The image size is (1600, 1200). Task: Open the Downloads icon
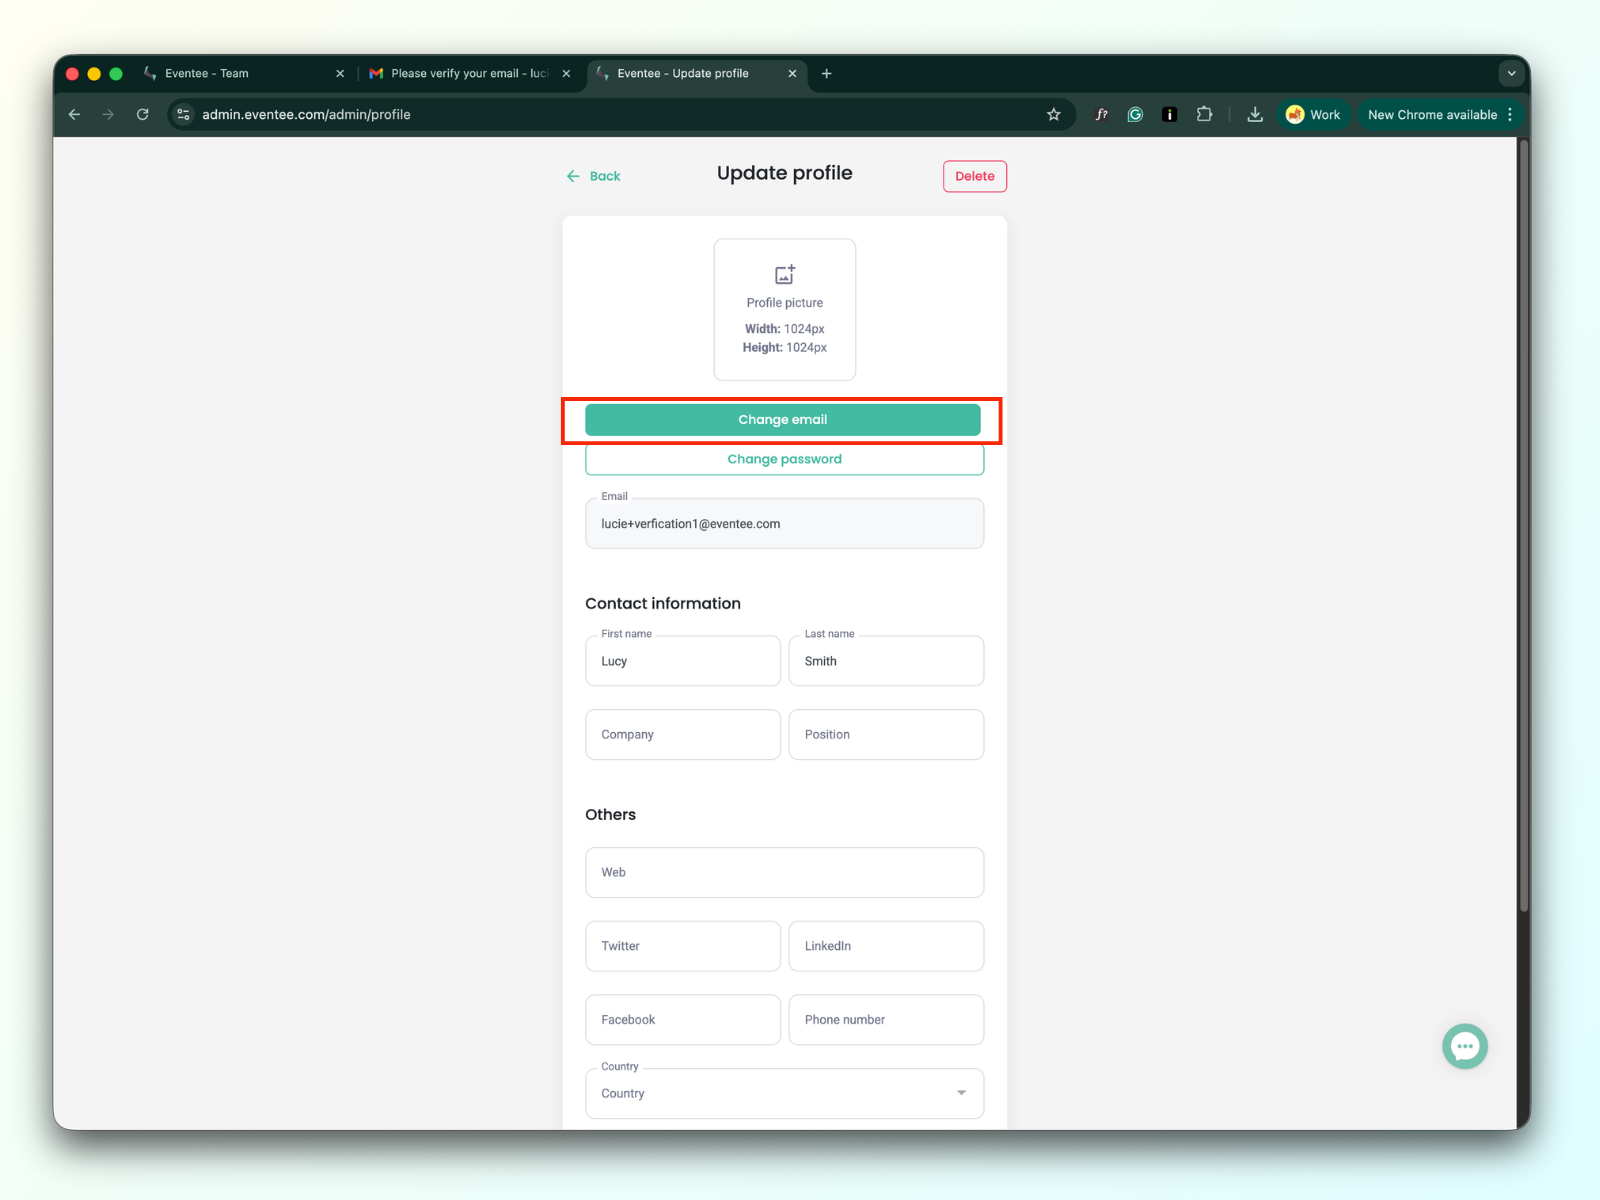1255,115
